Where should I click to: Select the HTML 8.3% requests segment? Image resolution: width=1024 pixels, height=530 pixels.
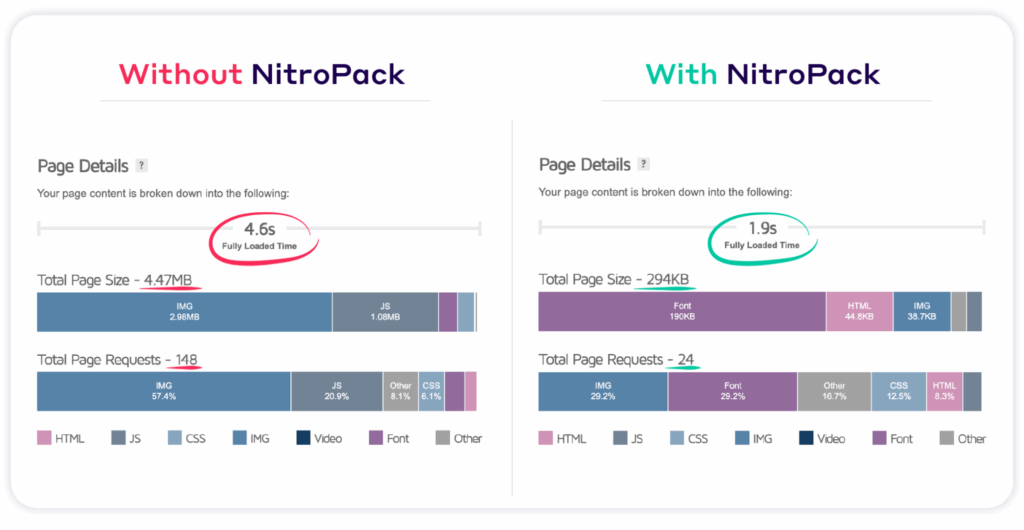point(944,392)
